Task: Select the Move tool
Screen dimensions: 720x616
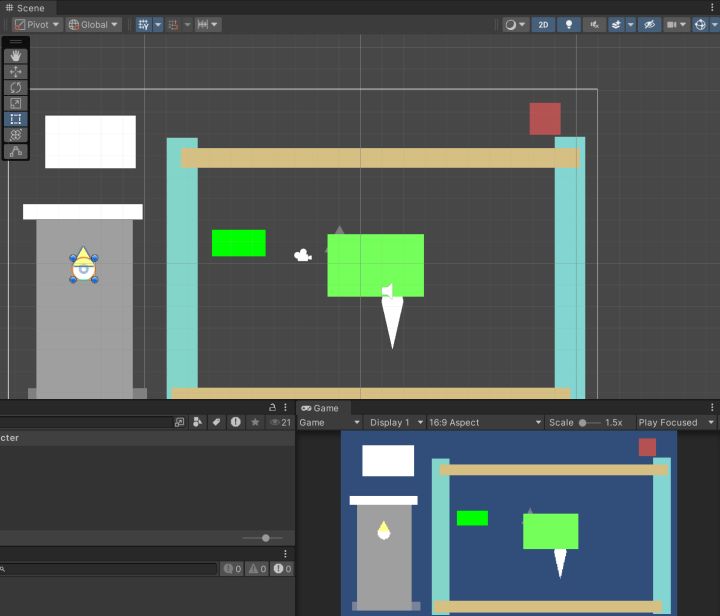Action: 16,72
